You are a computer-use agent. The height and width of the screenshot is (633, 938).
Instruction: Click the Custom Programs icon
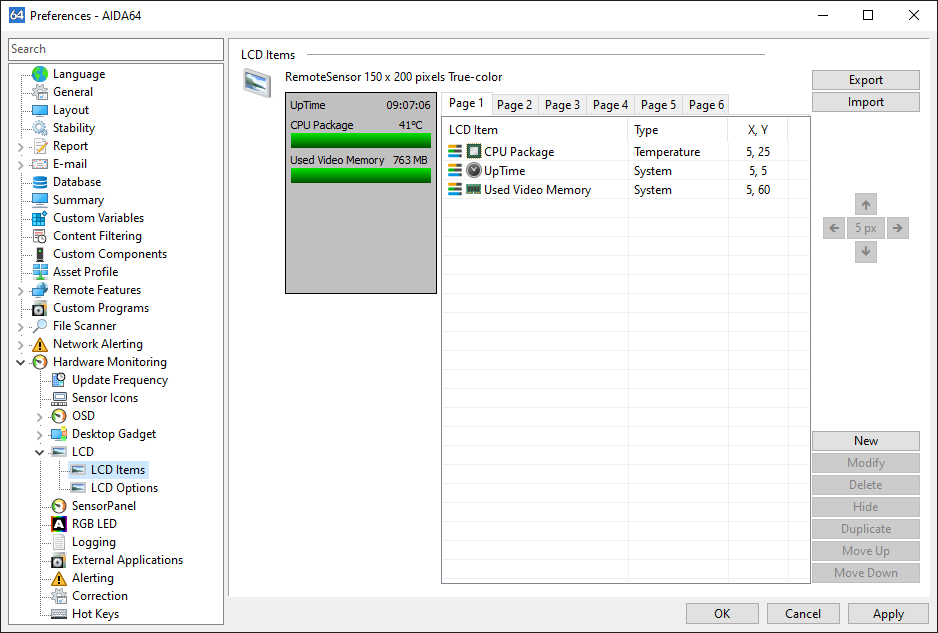tap(40, 308)
